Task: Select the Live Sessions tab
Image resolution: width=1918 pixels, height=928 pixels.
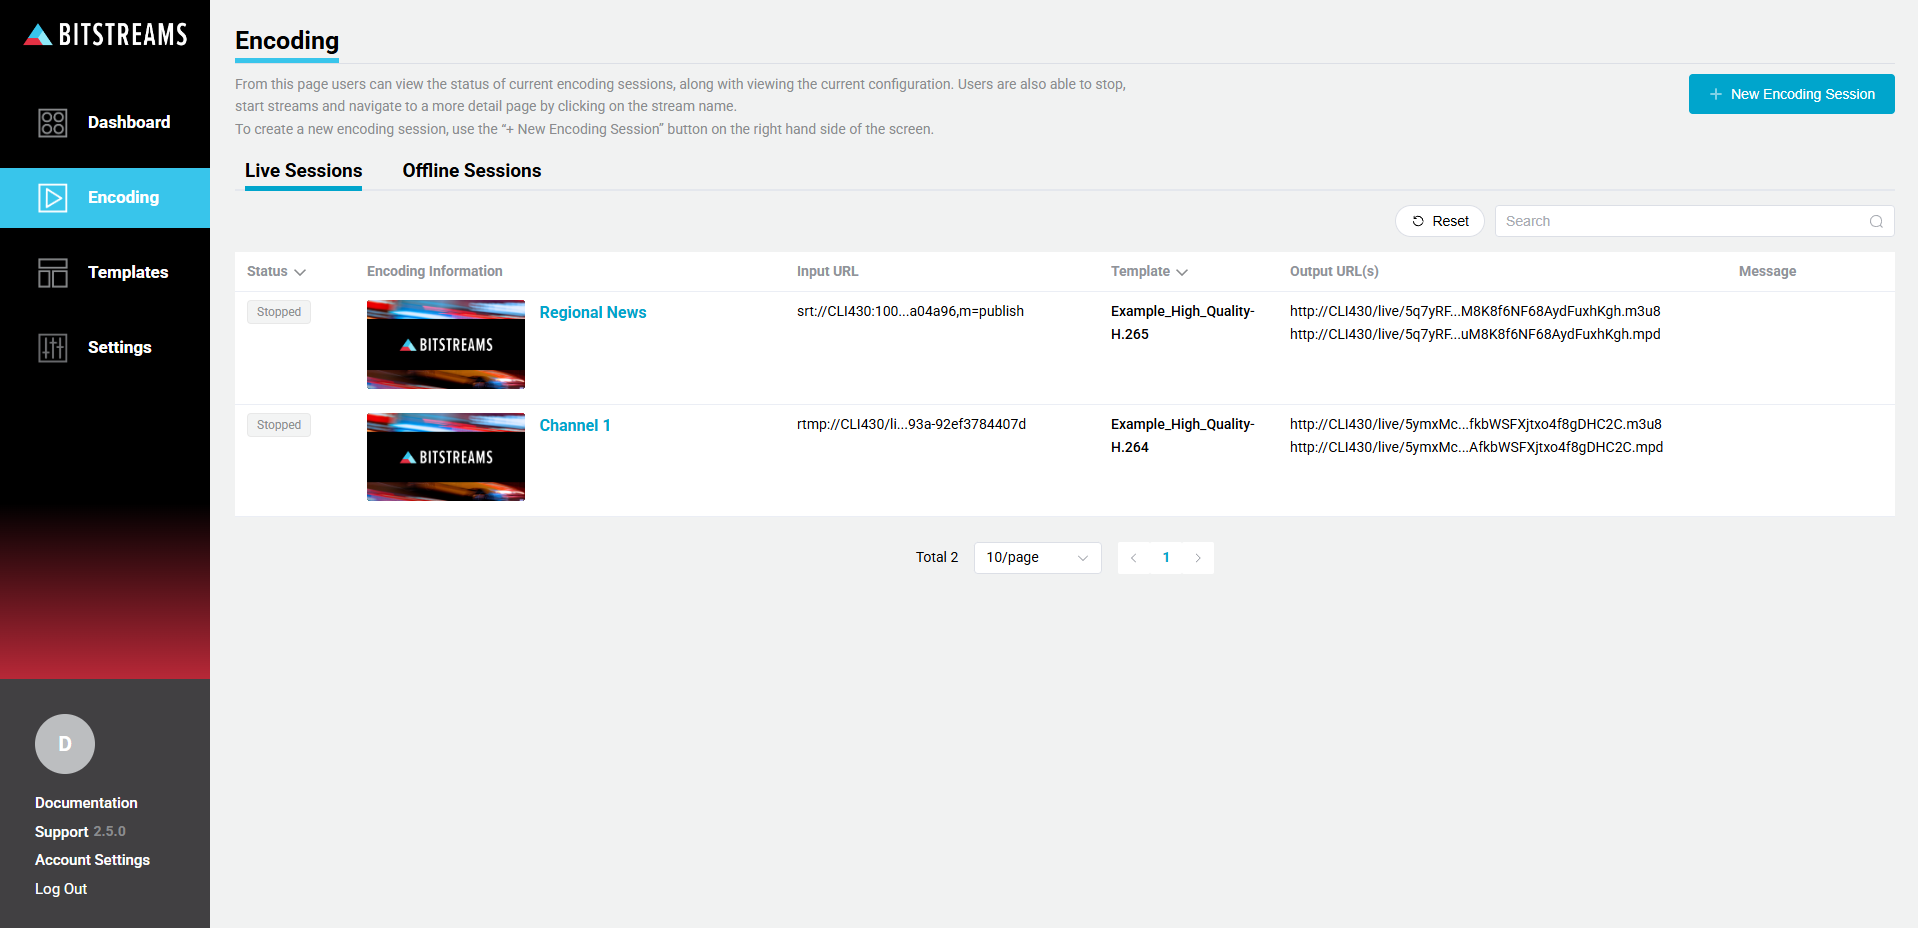Action: click(303, 171)
